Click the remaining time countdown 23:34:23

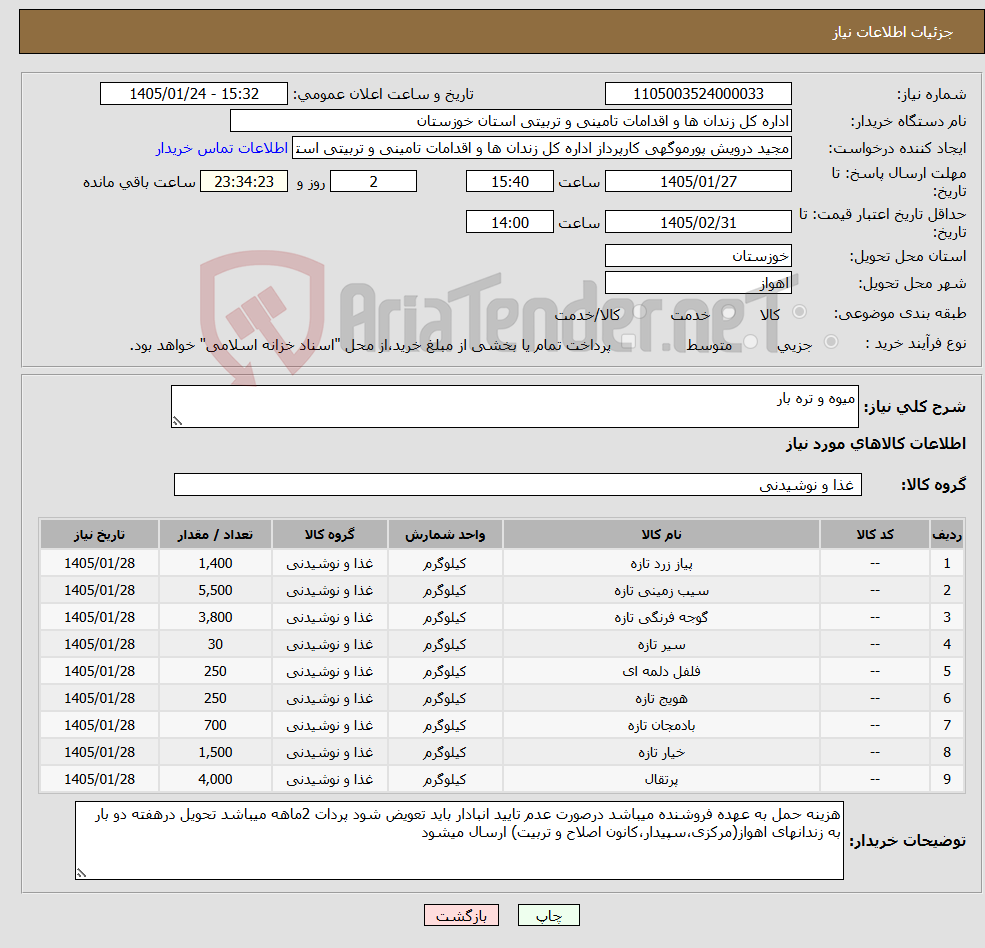[x=244, y=182]
